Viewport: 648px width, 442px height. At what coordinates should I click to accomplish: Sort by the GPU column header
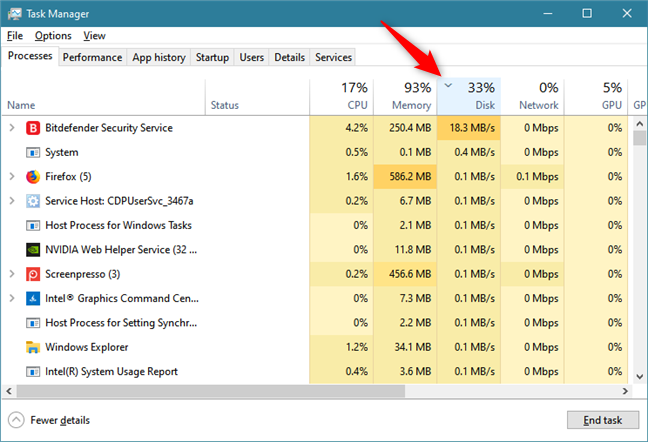click(x=596, y=97)
